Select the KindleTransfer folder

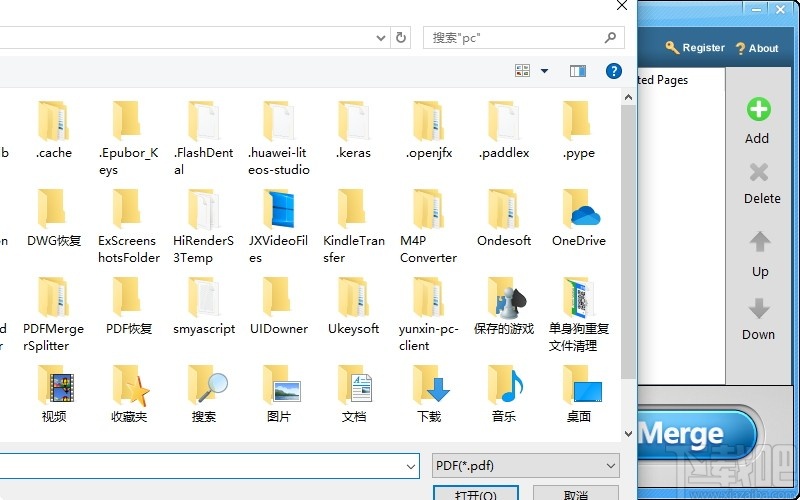(x=353, y=227)
